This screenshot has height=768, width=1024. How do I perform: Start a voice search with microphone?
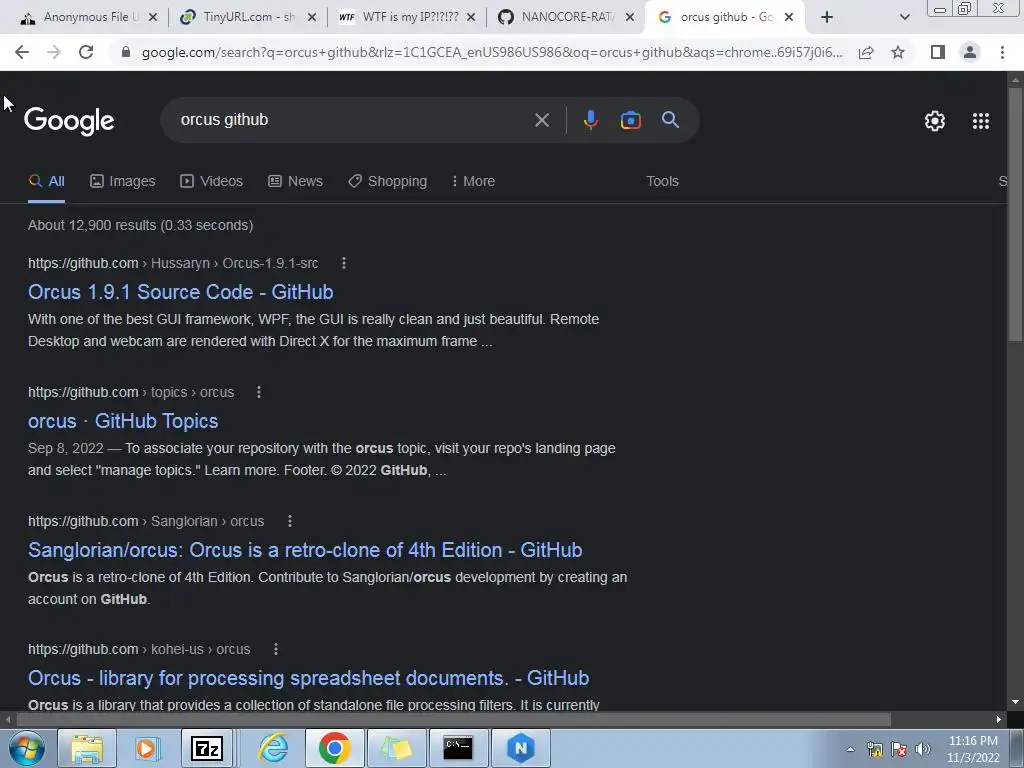(590, 120)
